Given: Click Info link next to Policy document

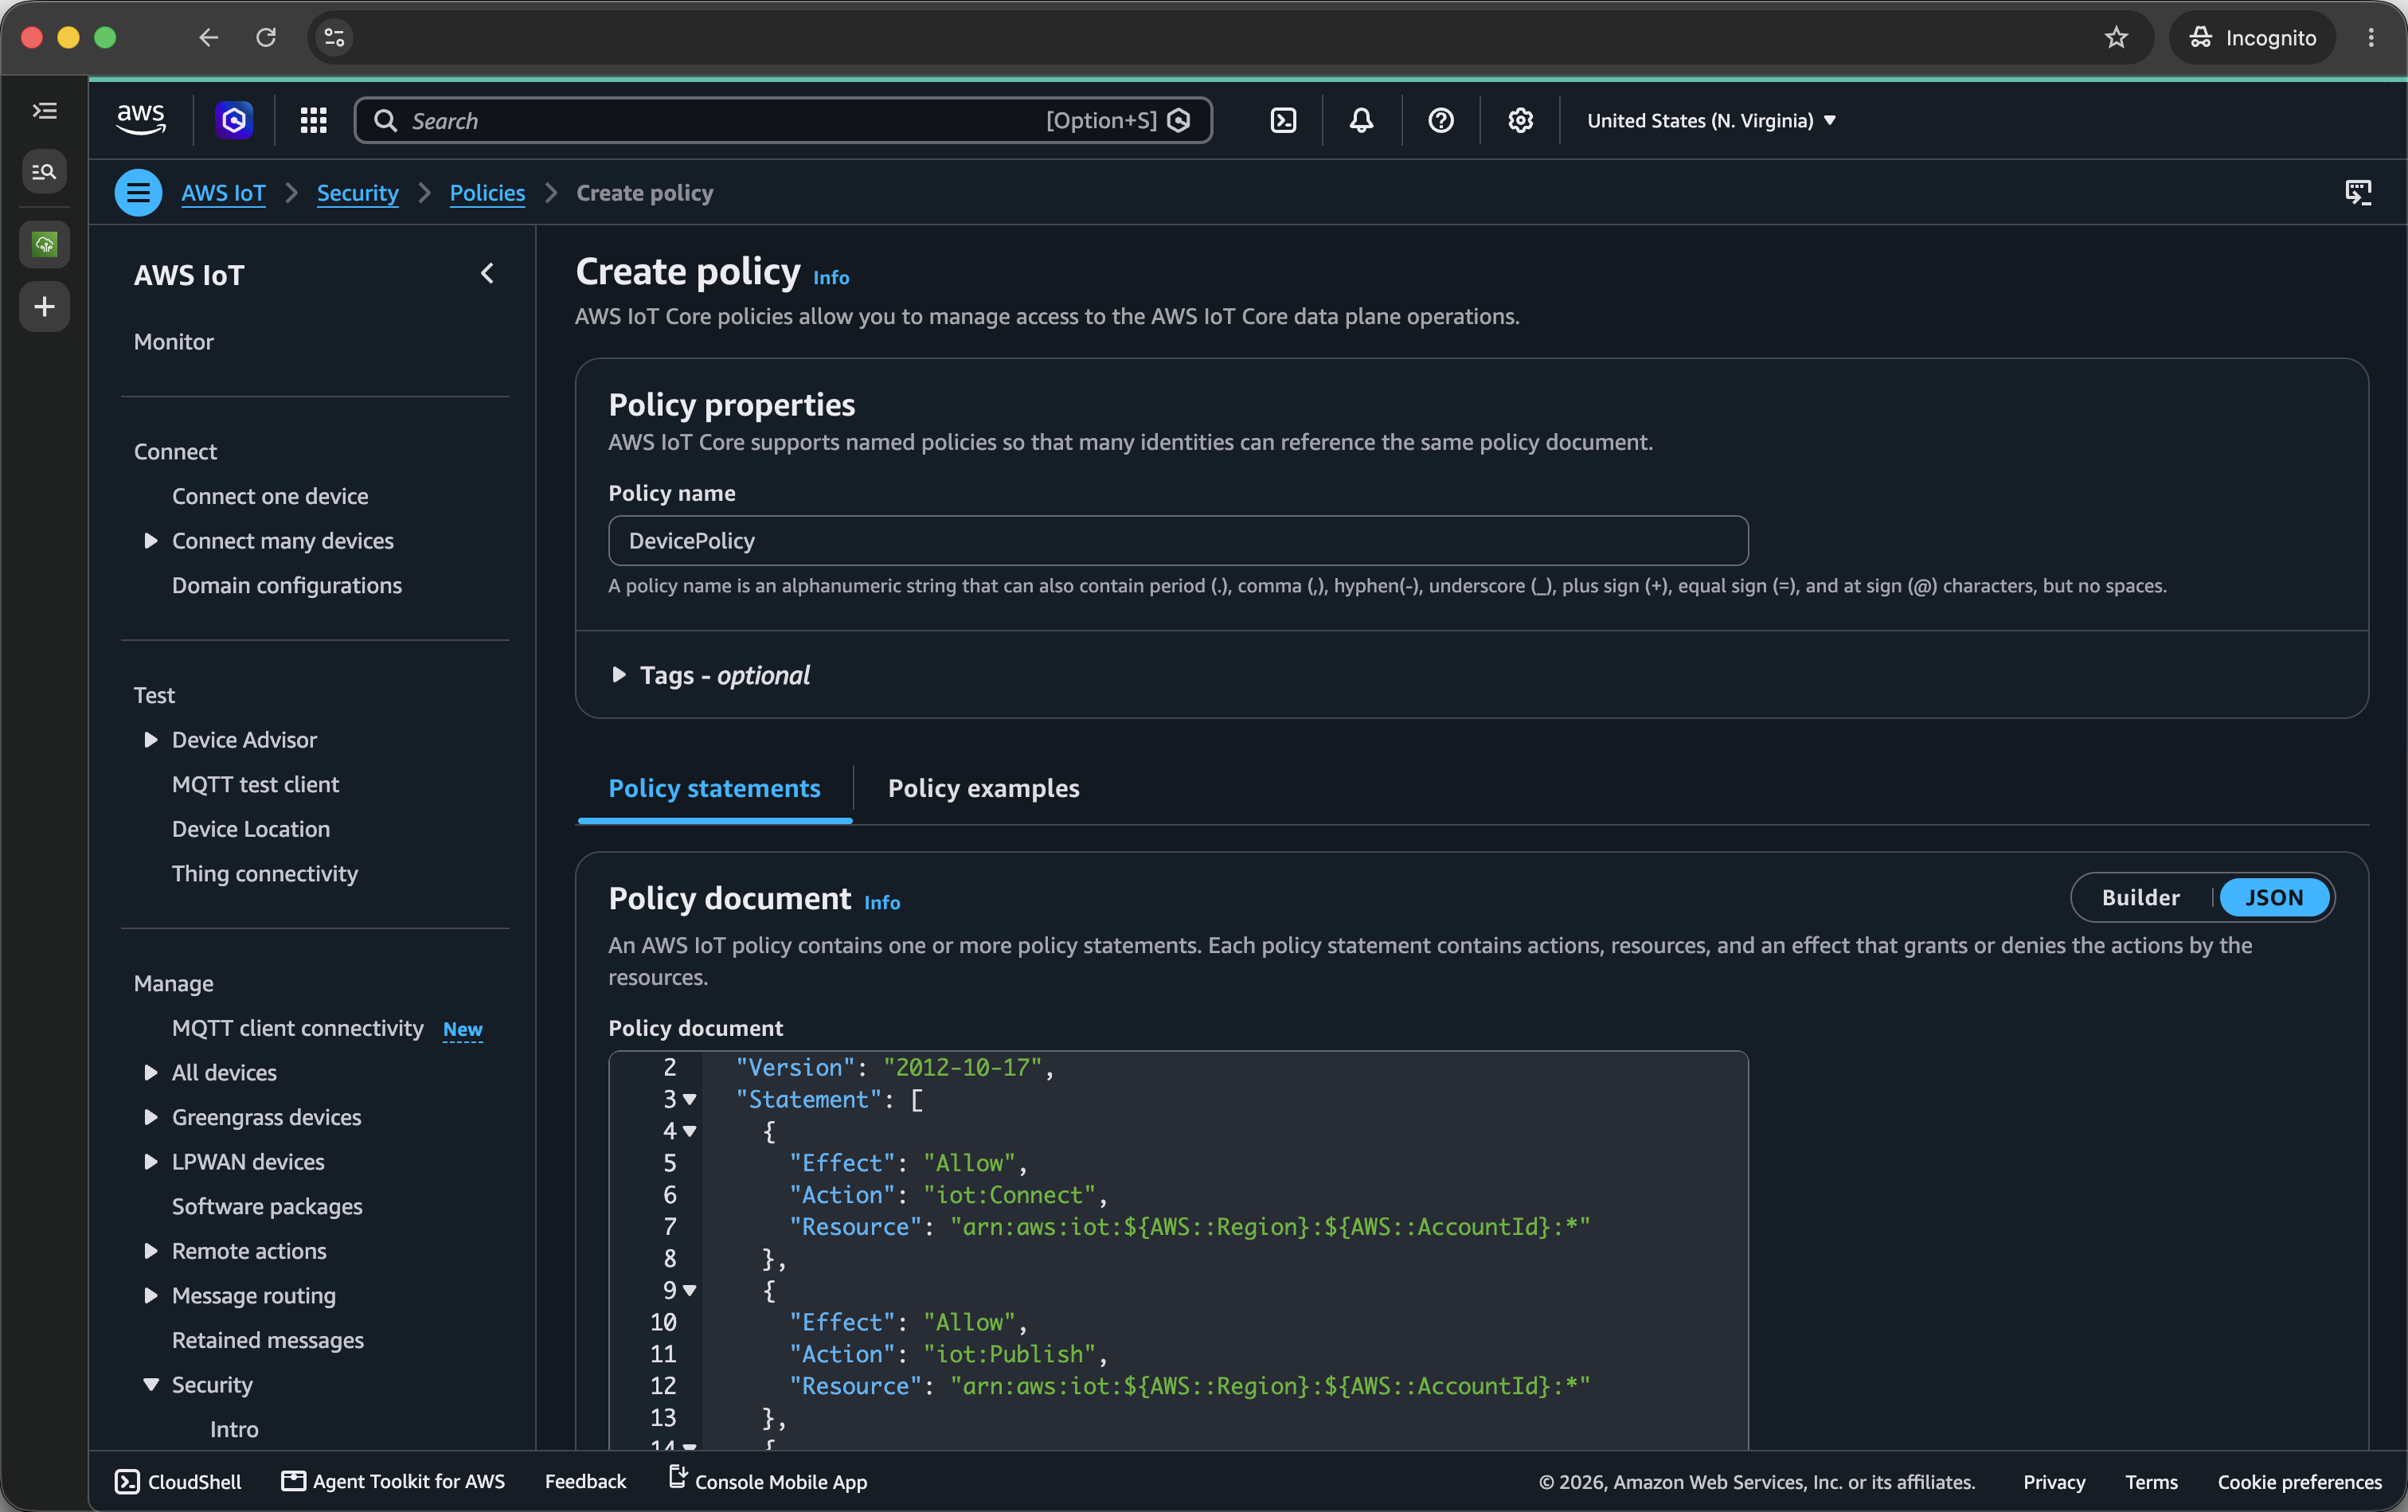Looking at the screenshot, I should point(882,903).
